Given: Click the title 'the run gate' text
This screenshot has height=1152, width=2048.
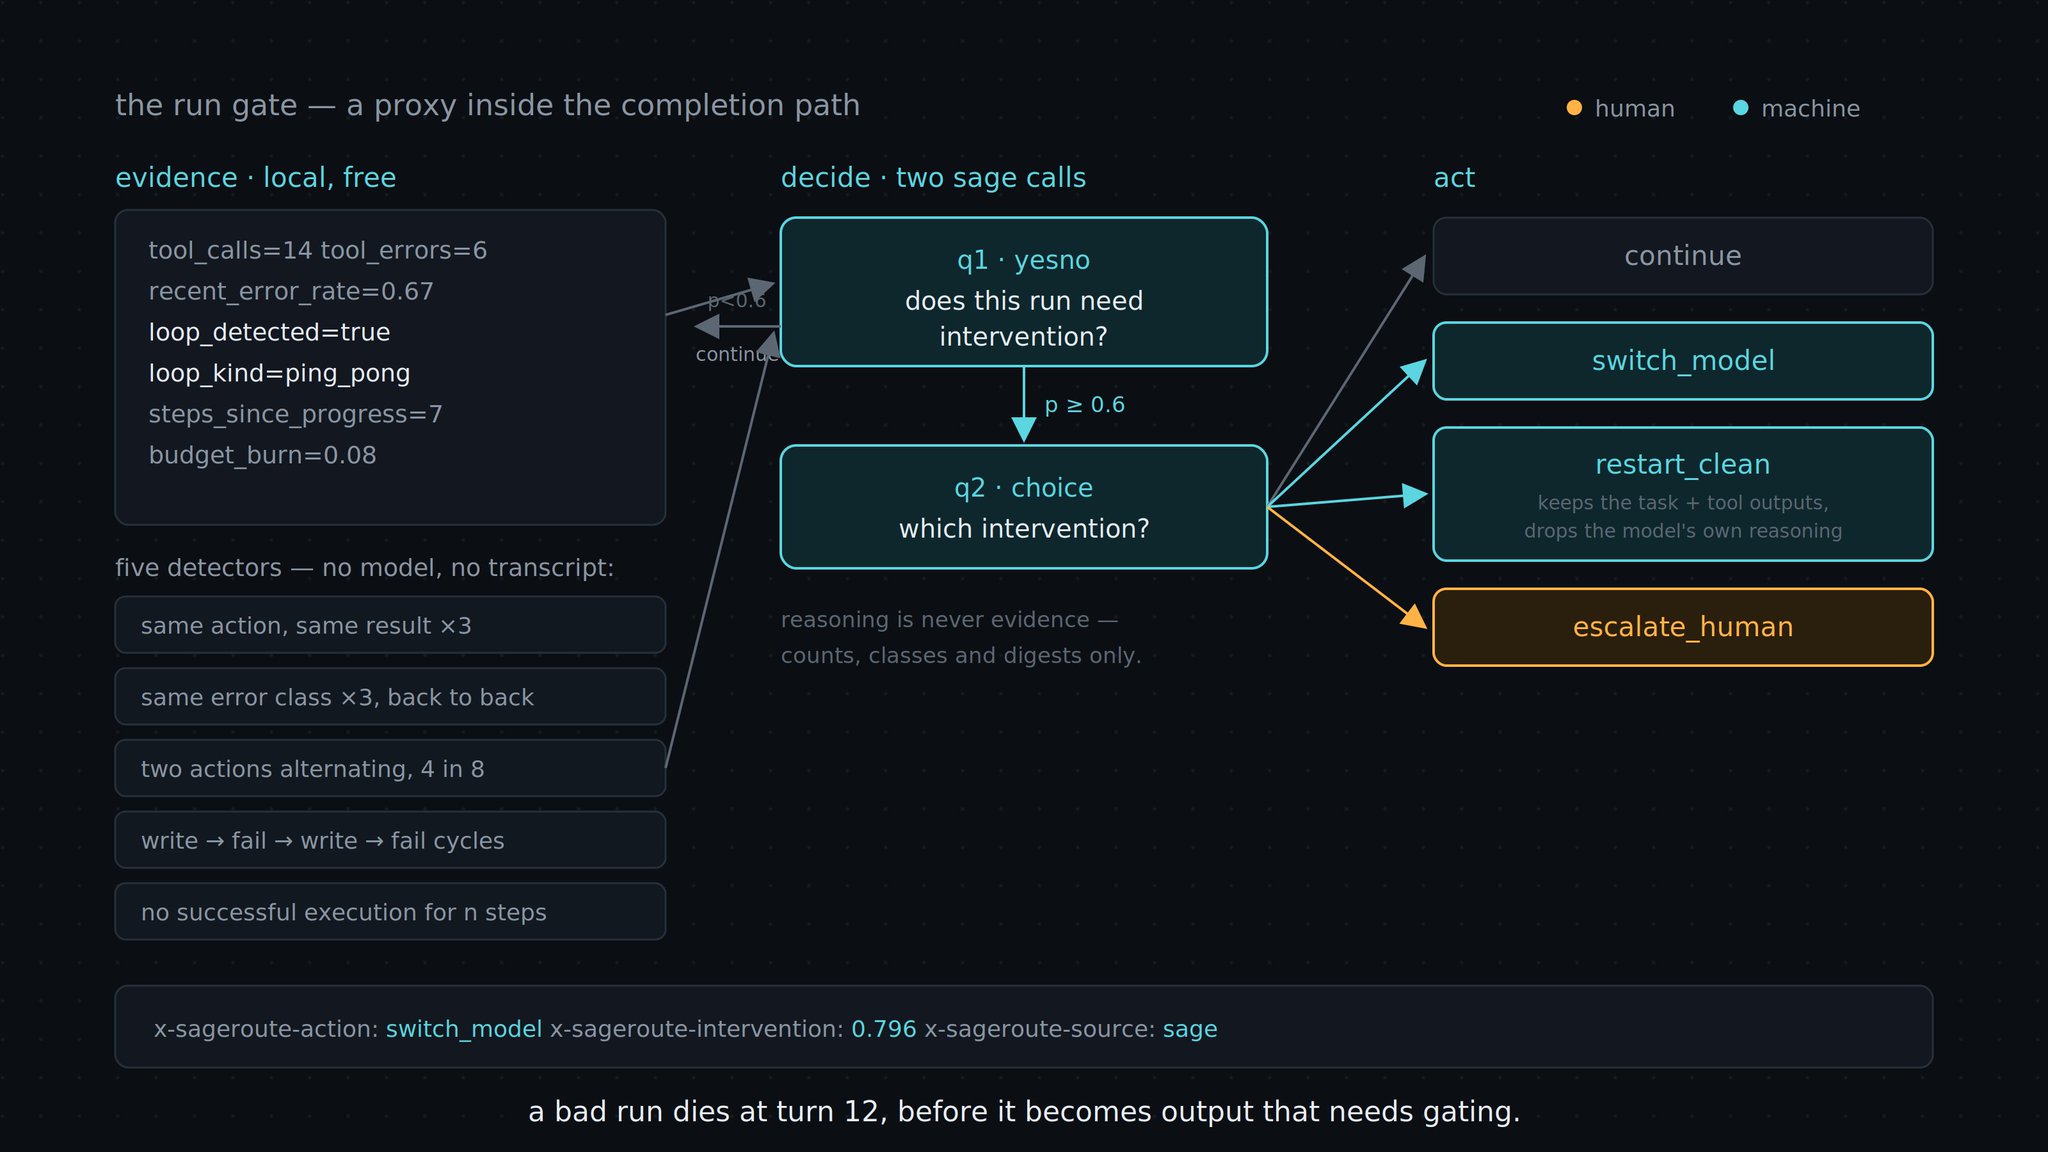Looking at the screenshot, I should coord(206,105).
